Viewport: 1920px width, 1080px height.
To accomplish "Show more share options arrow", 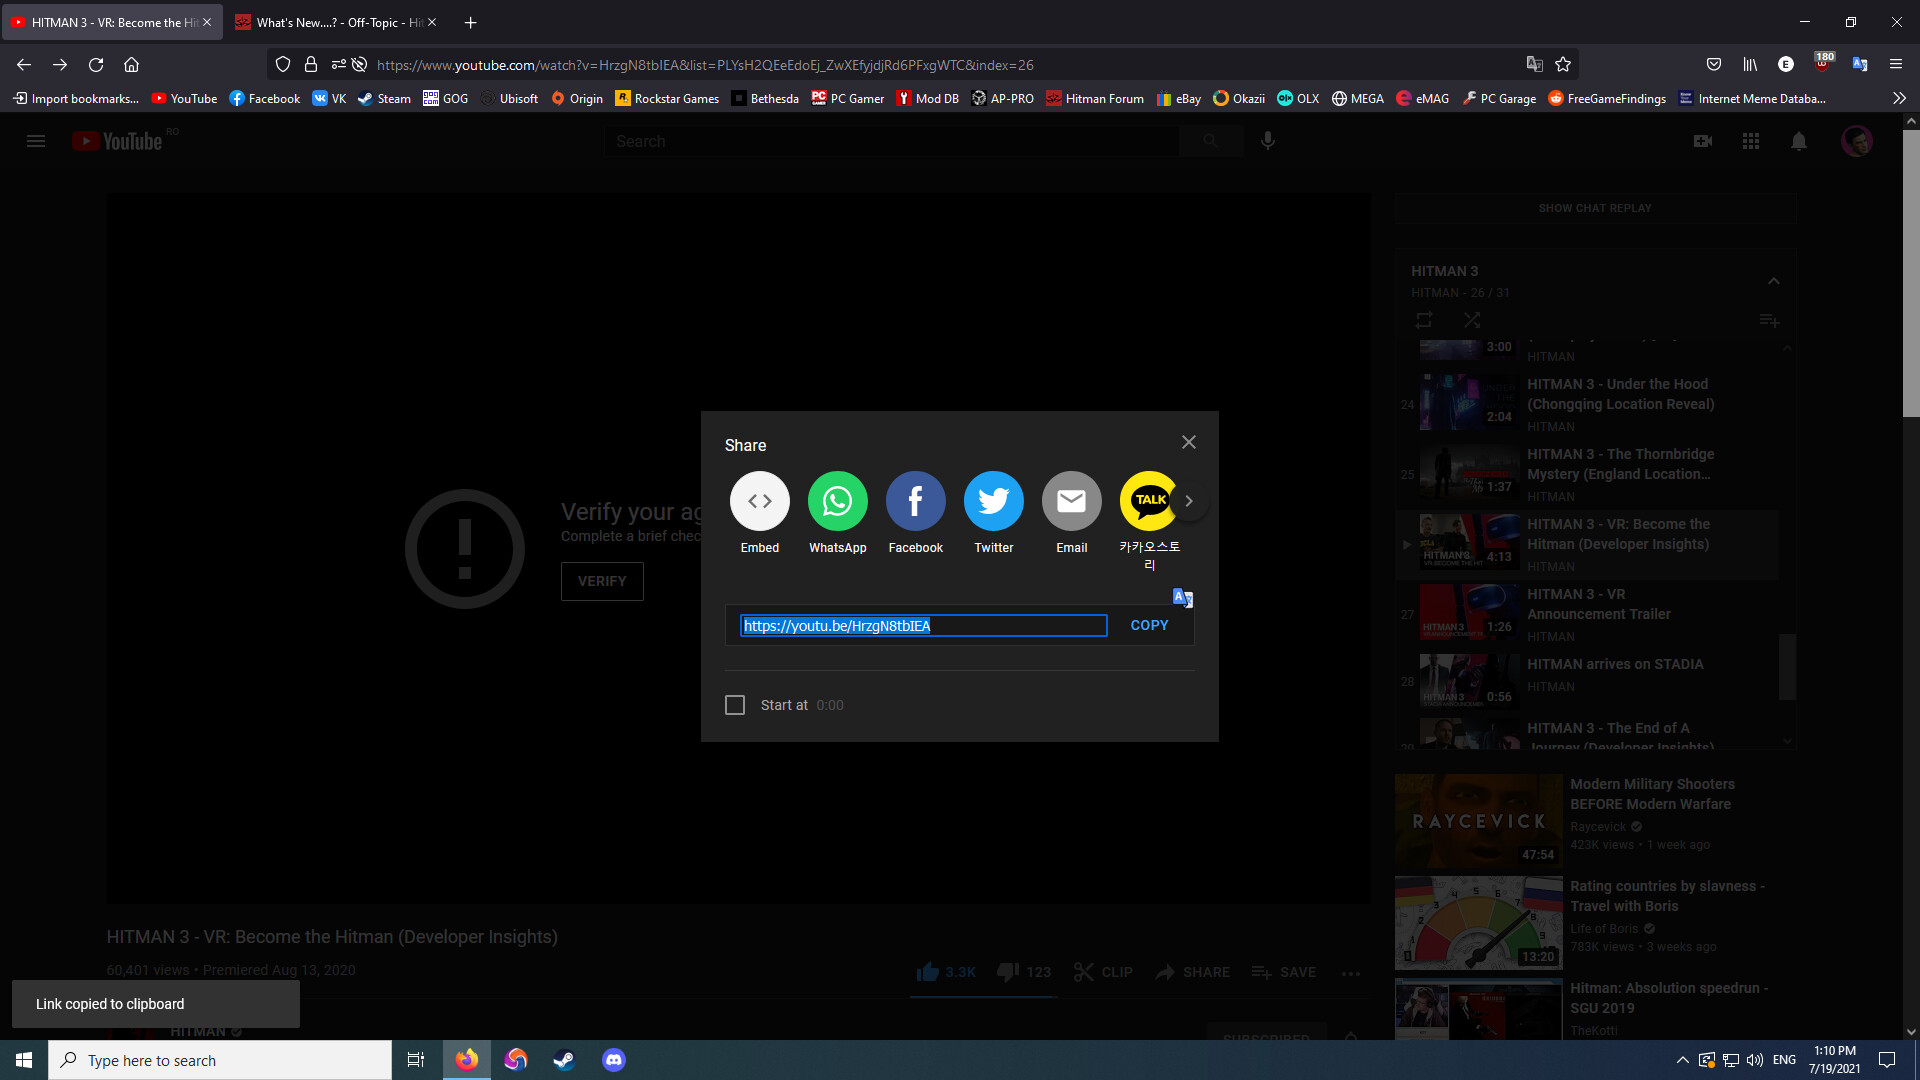I will 1189,501.
